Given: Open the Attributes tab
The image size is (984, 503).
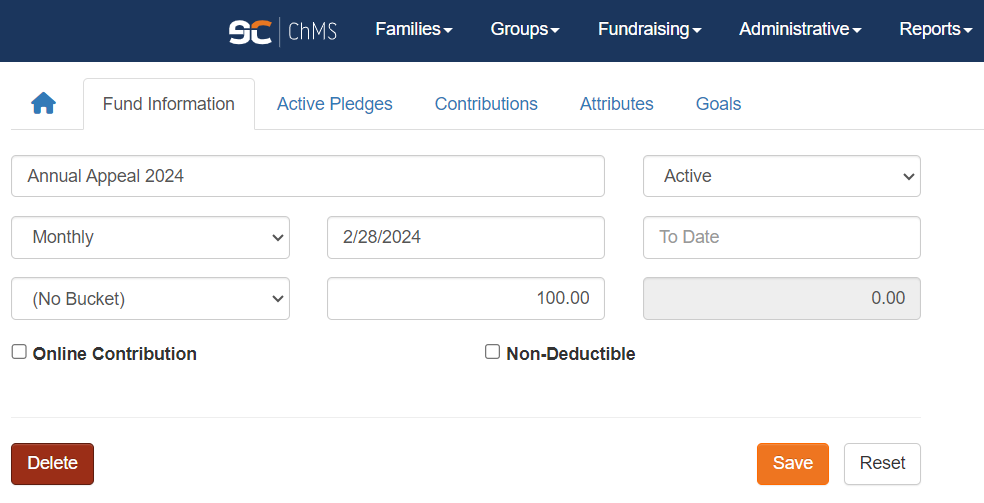Looking at the screenshot, I should coord(616,104).
